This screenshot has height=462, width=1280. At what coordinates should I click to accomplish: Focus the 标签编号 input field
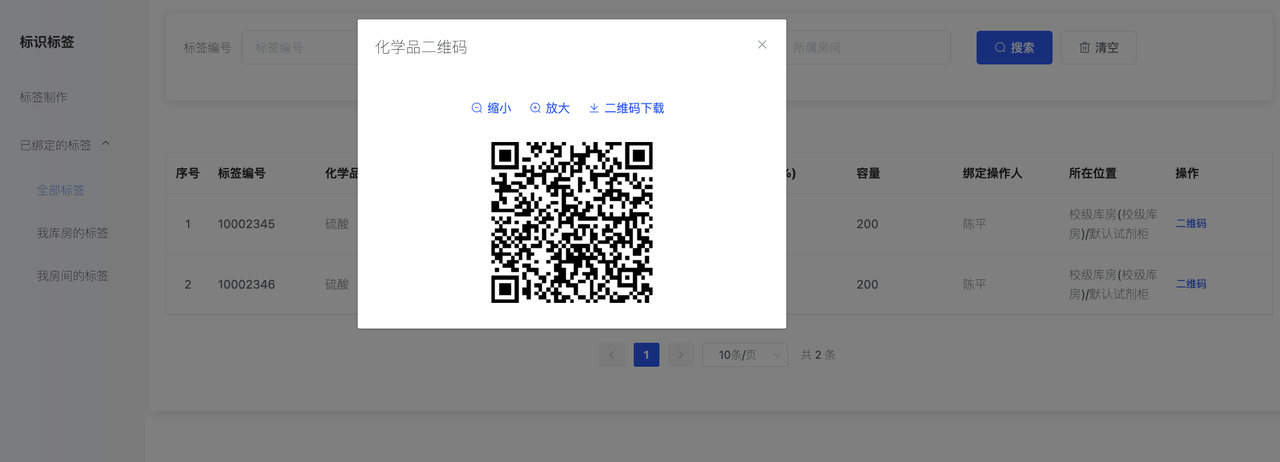tap(300, 47)
